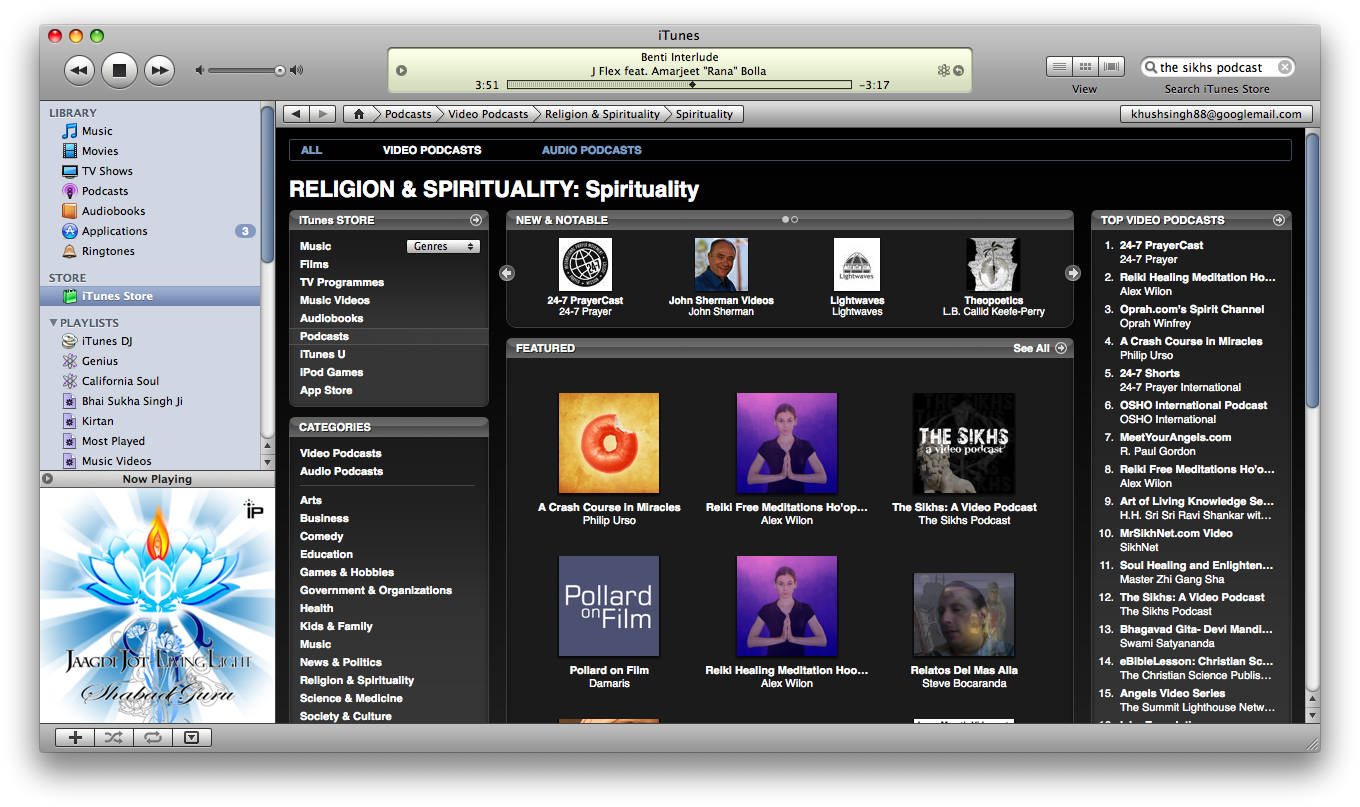Open App Store in iTunes Store panel
This screenshot has height=807, width=1360.
(326, 390)
